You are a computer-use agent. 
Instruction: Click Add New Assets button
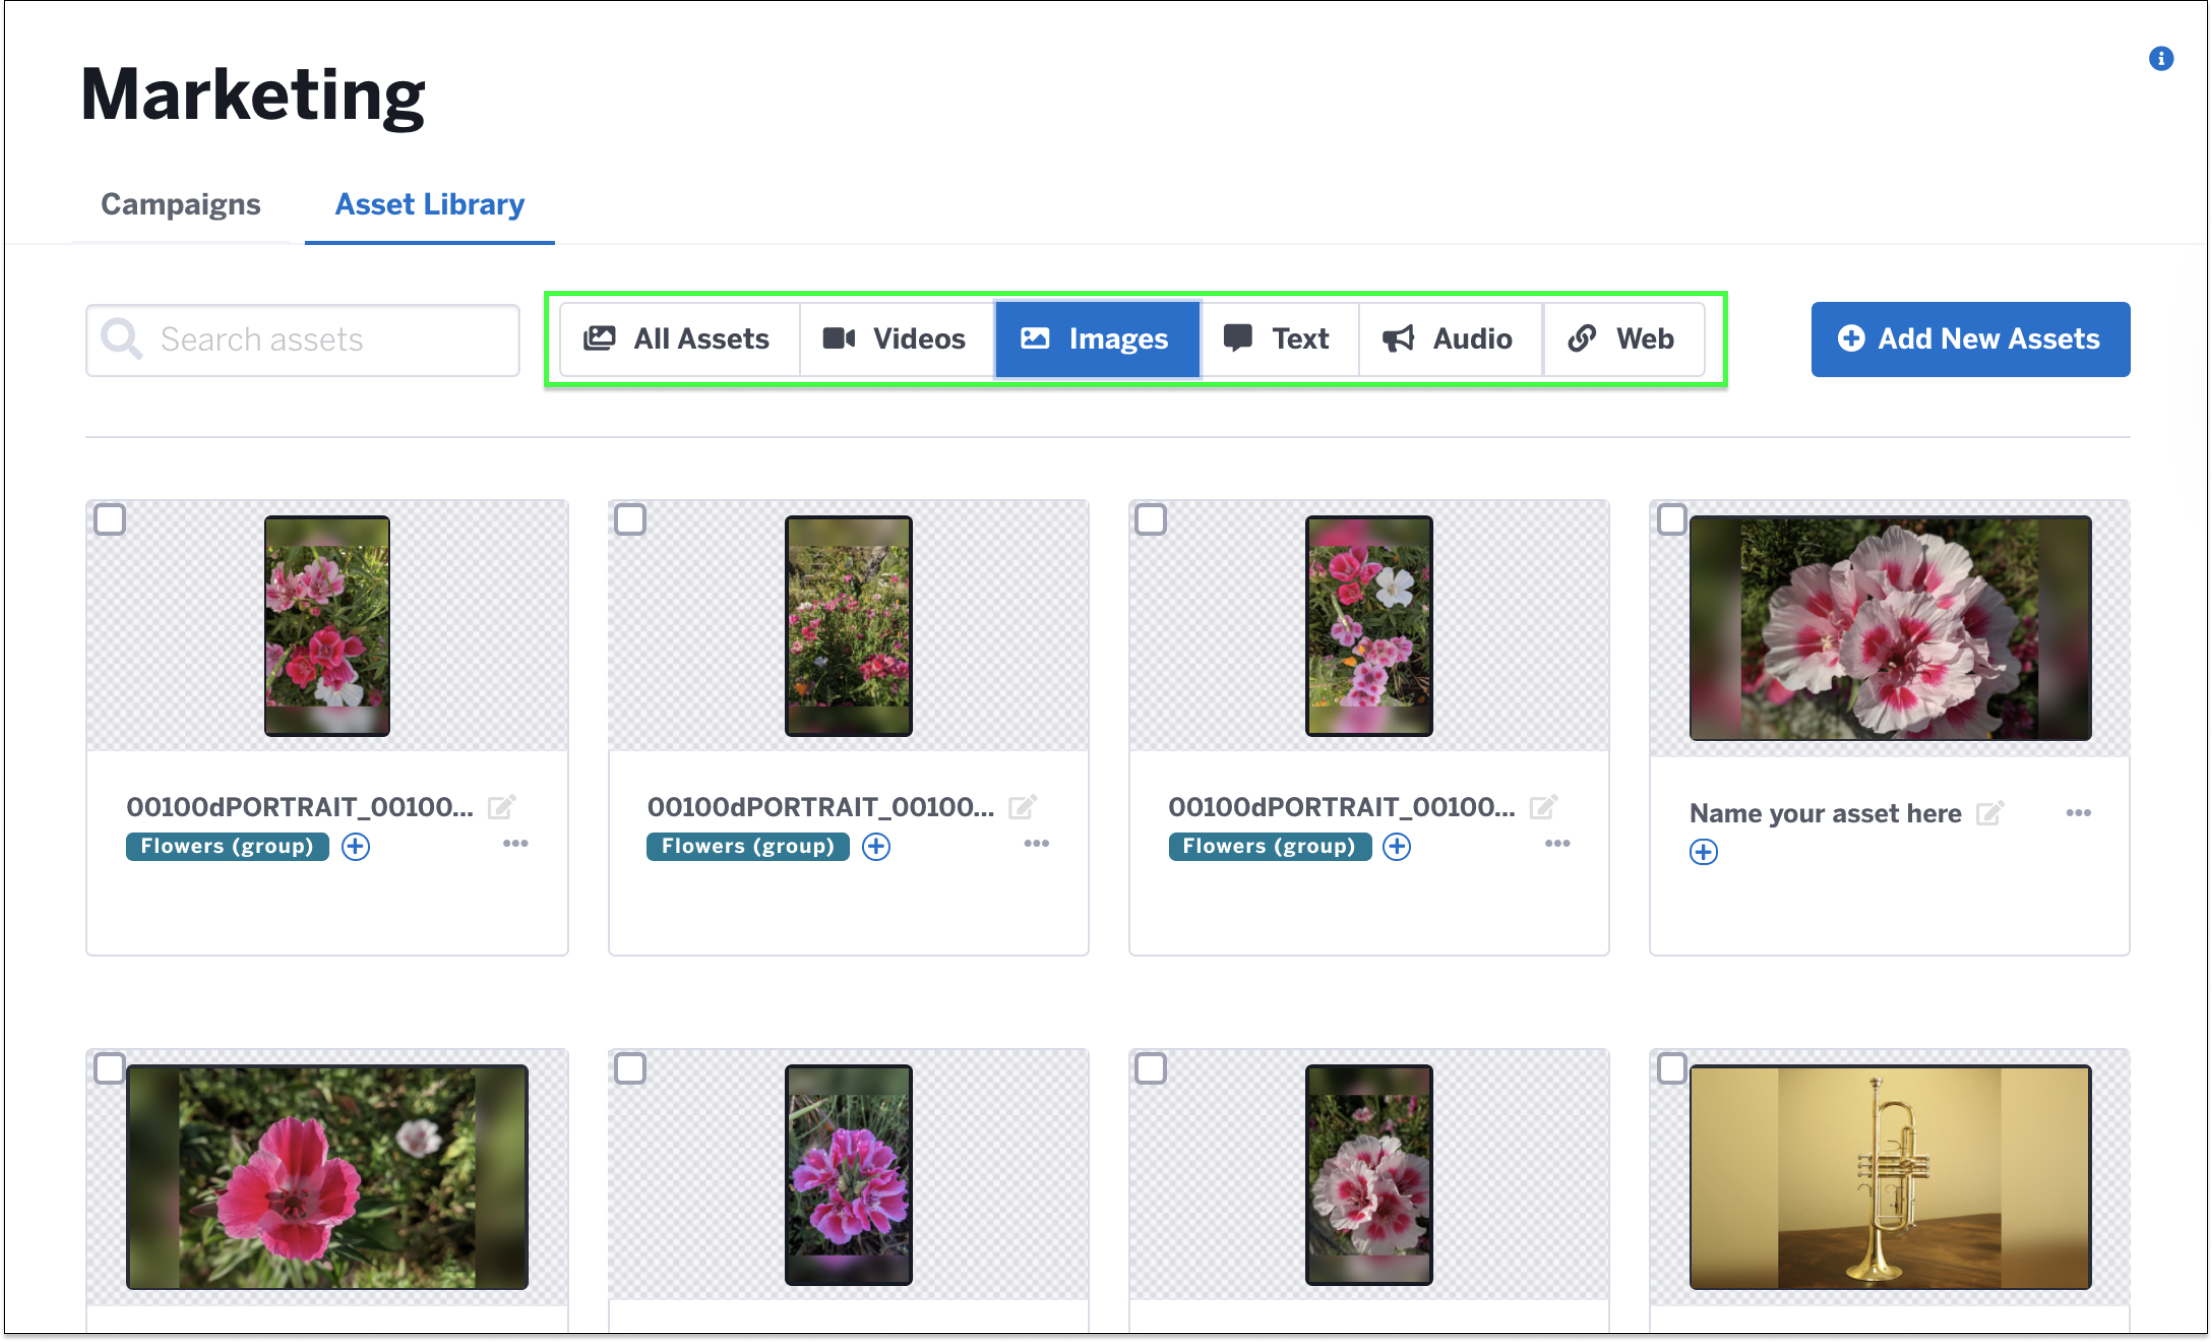1970,339
